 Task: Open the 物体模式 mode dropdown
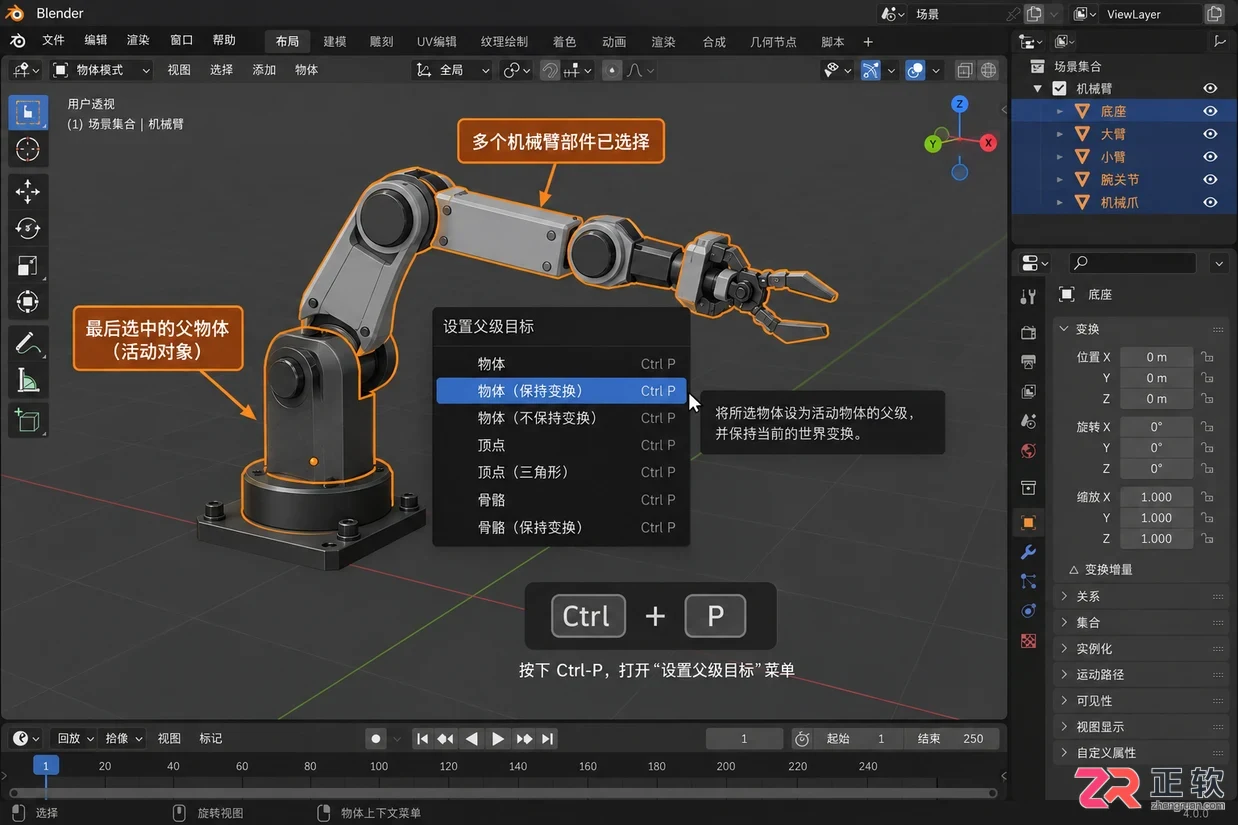[x=101, y=70]
